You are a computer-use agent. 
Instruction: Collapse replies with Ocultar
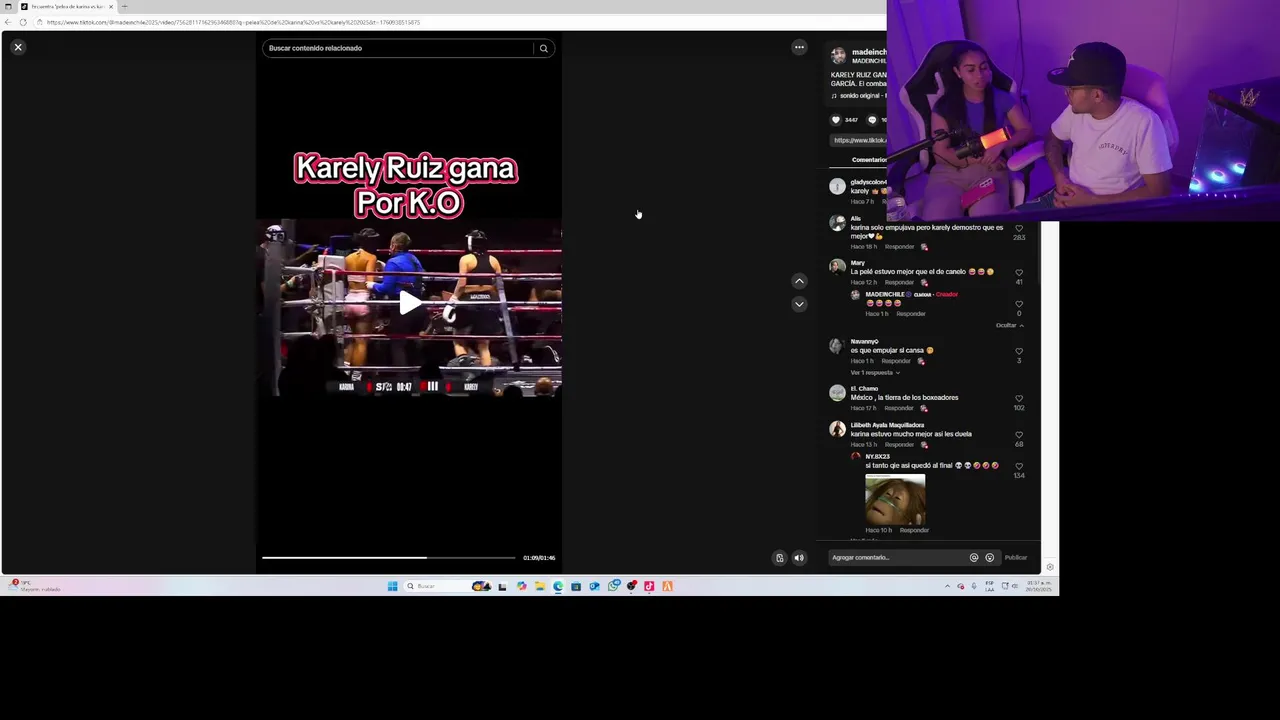[1009, 325]
